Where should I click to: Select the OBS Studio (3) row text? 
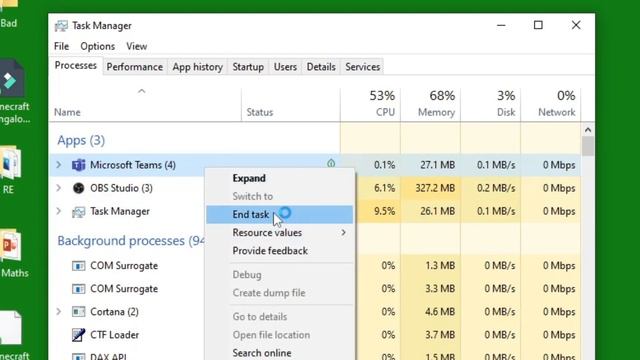point(121,188)
